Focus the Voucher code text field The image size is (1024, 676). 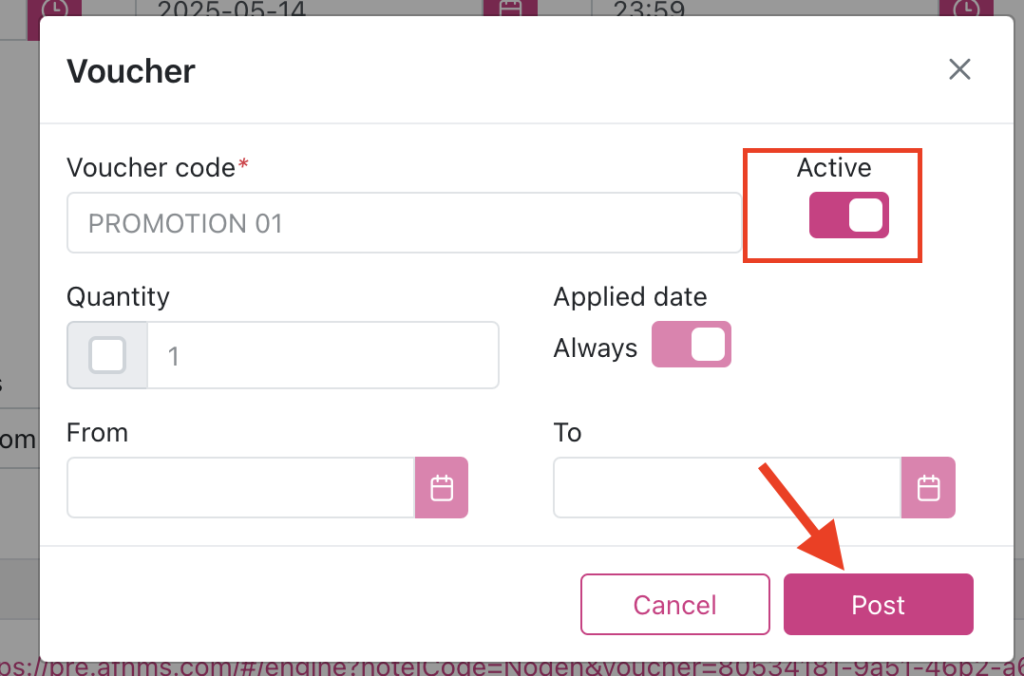pyautogui.click(x=404, y=223)
